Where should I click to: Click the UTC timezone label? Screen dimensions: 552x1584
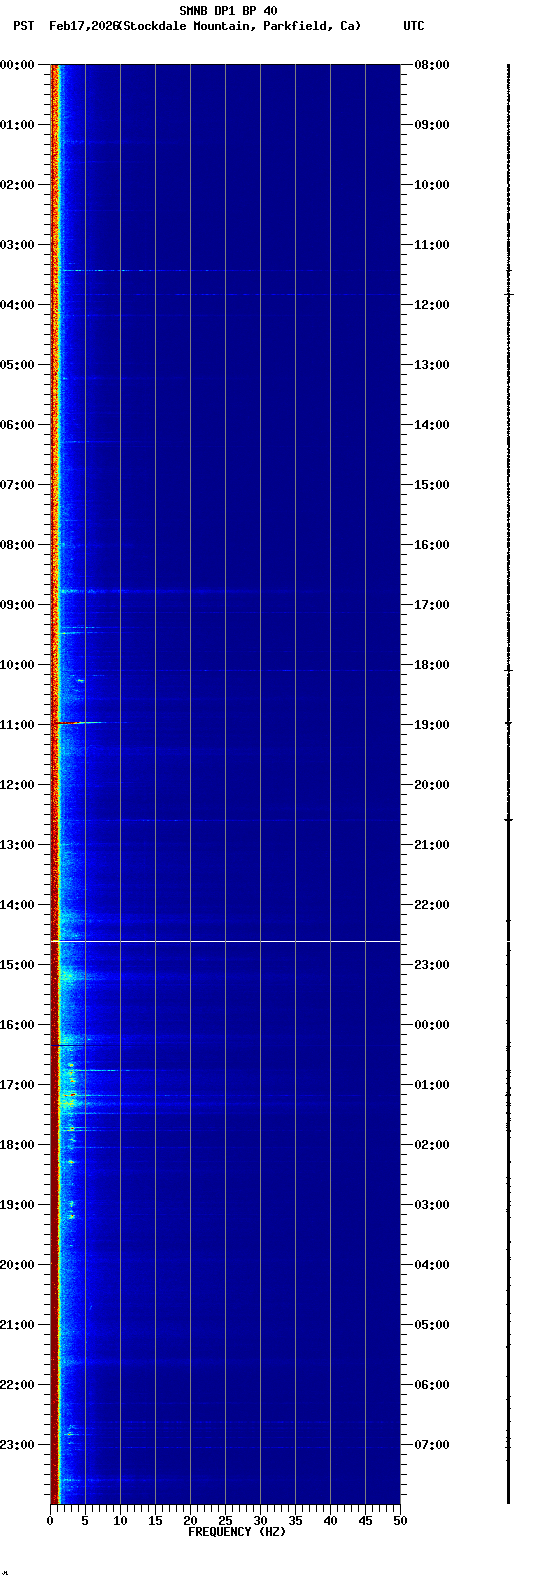(x=414, y=26)
